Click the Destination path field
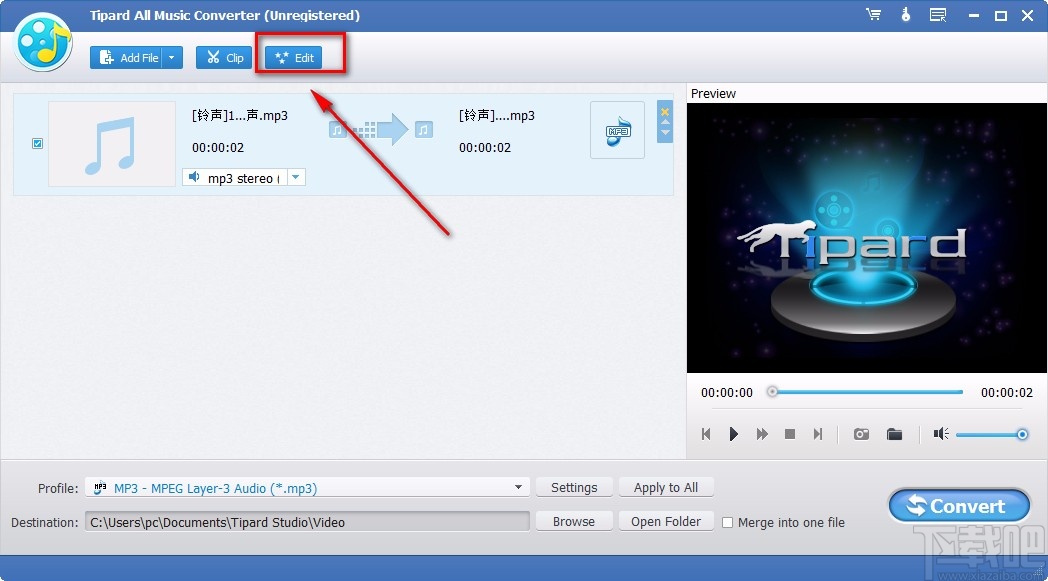This screenshot has height=581, width=1048. point(307,521)
